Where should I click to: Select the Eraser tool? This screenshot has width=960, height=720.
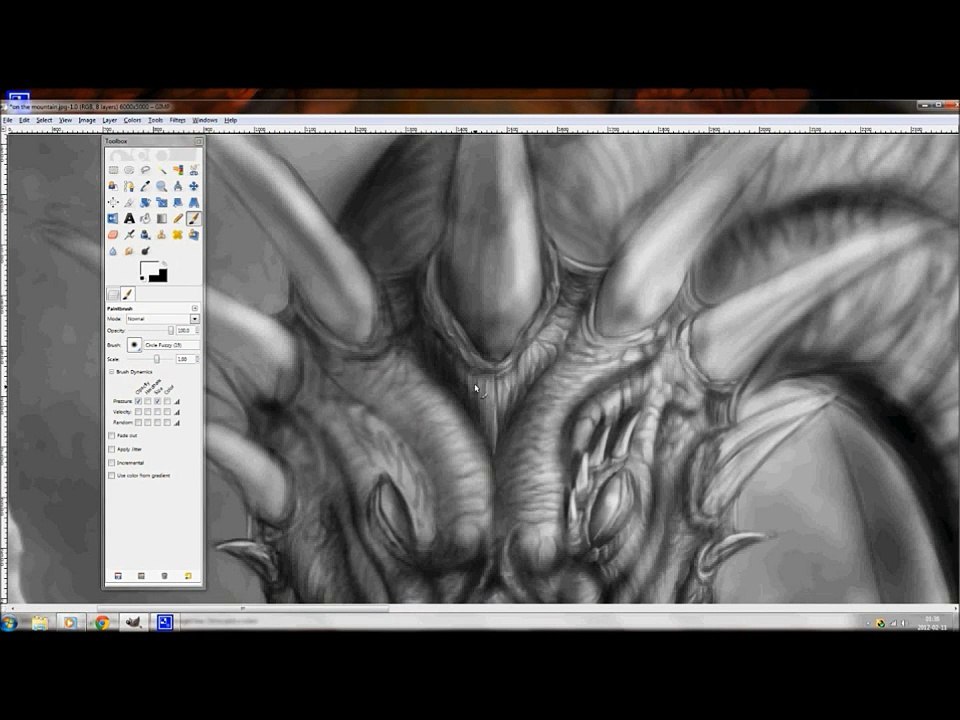(x=113, y=234)
